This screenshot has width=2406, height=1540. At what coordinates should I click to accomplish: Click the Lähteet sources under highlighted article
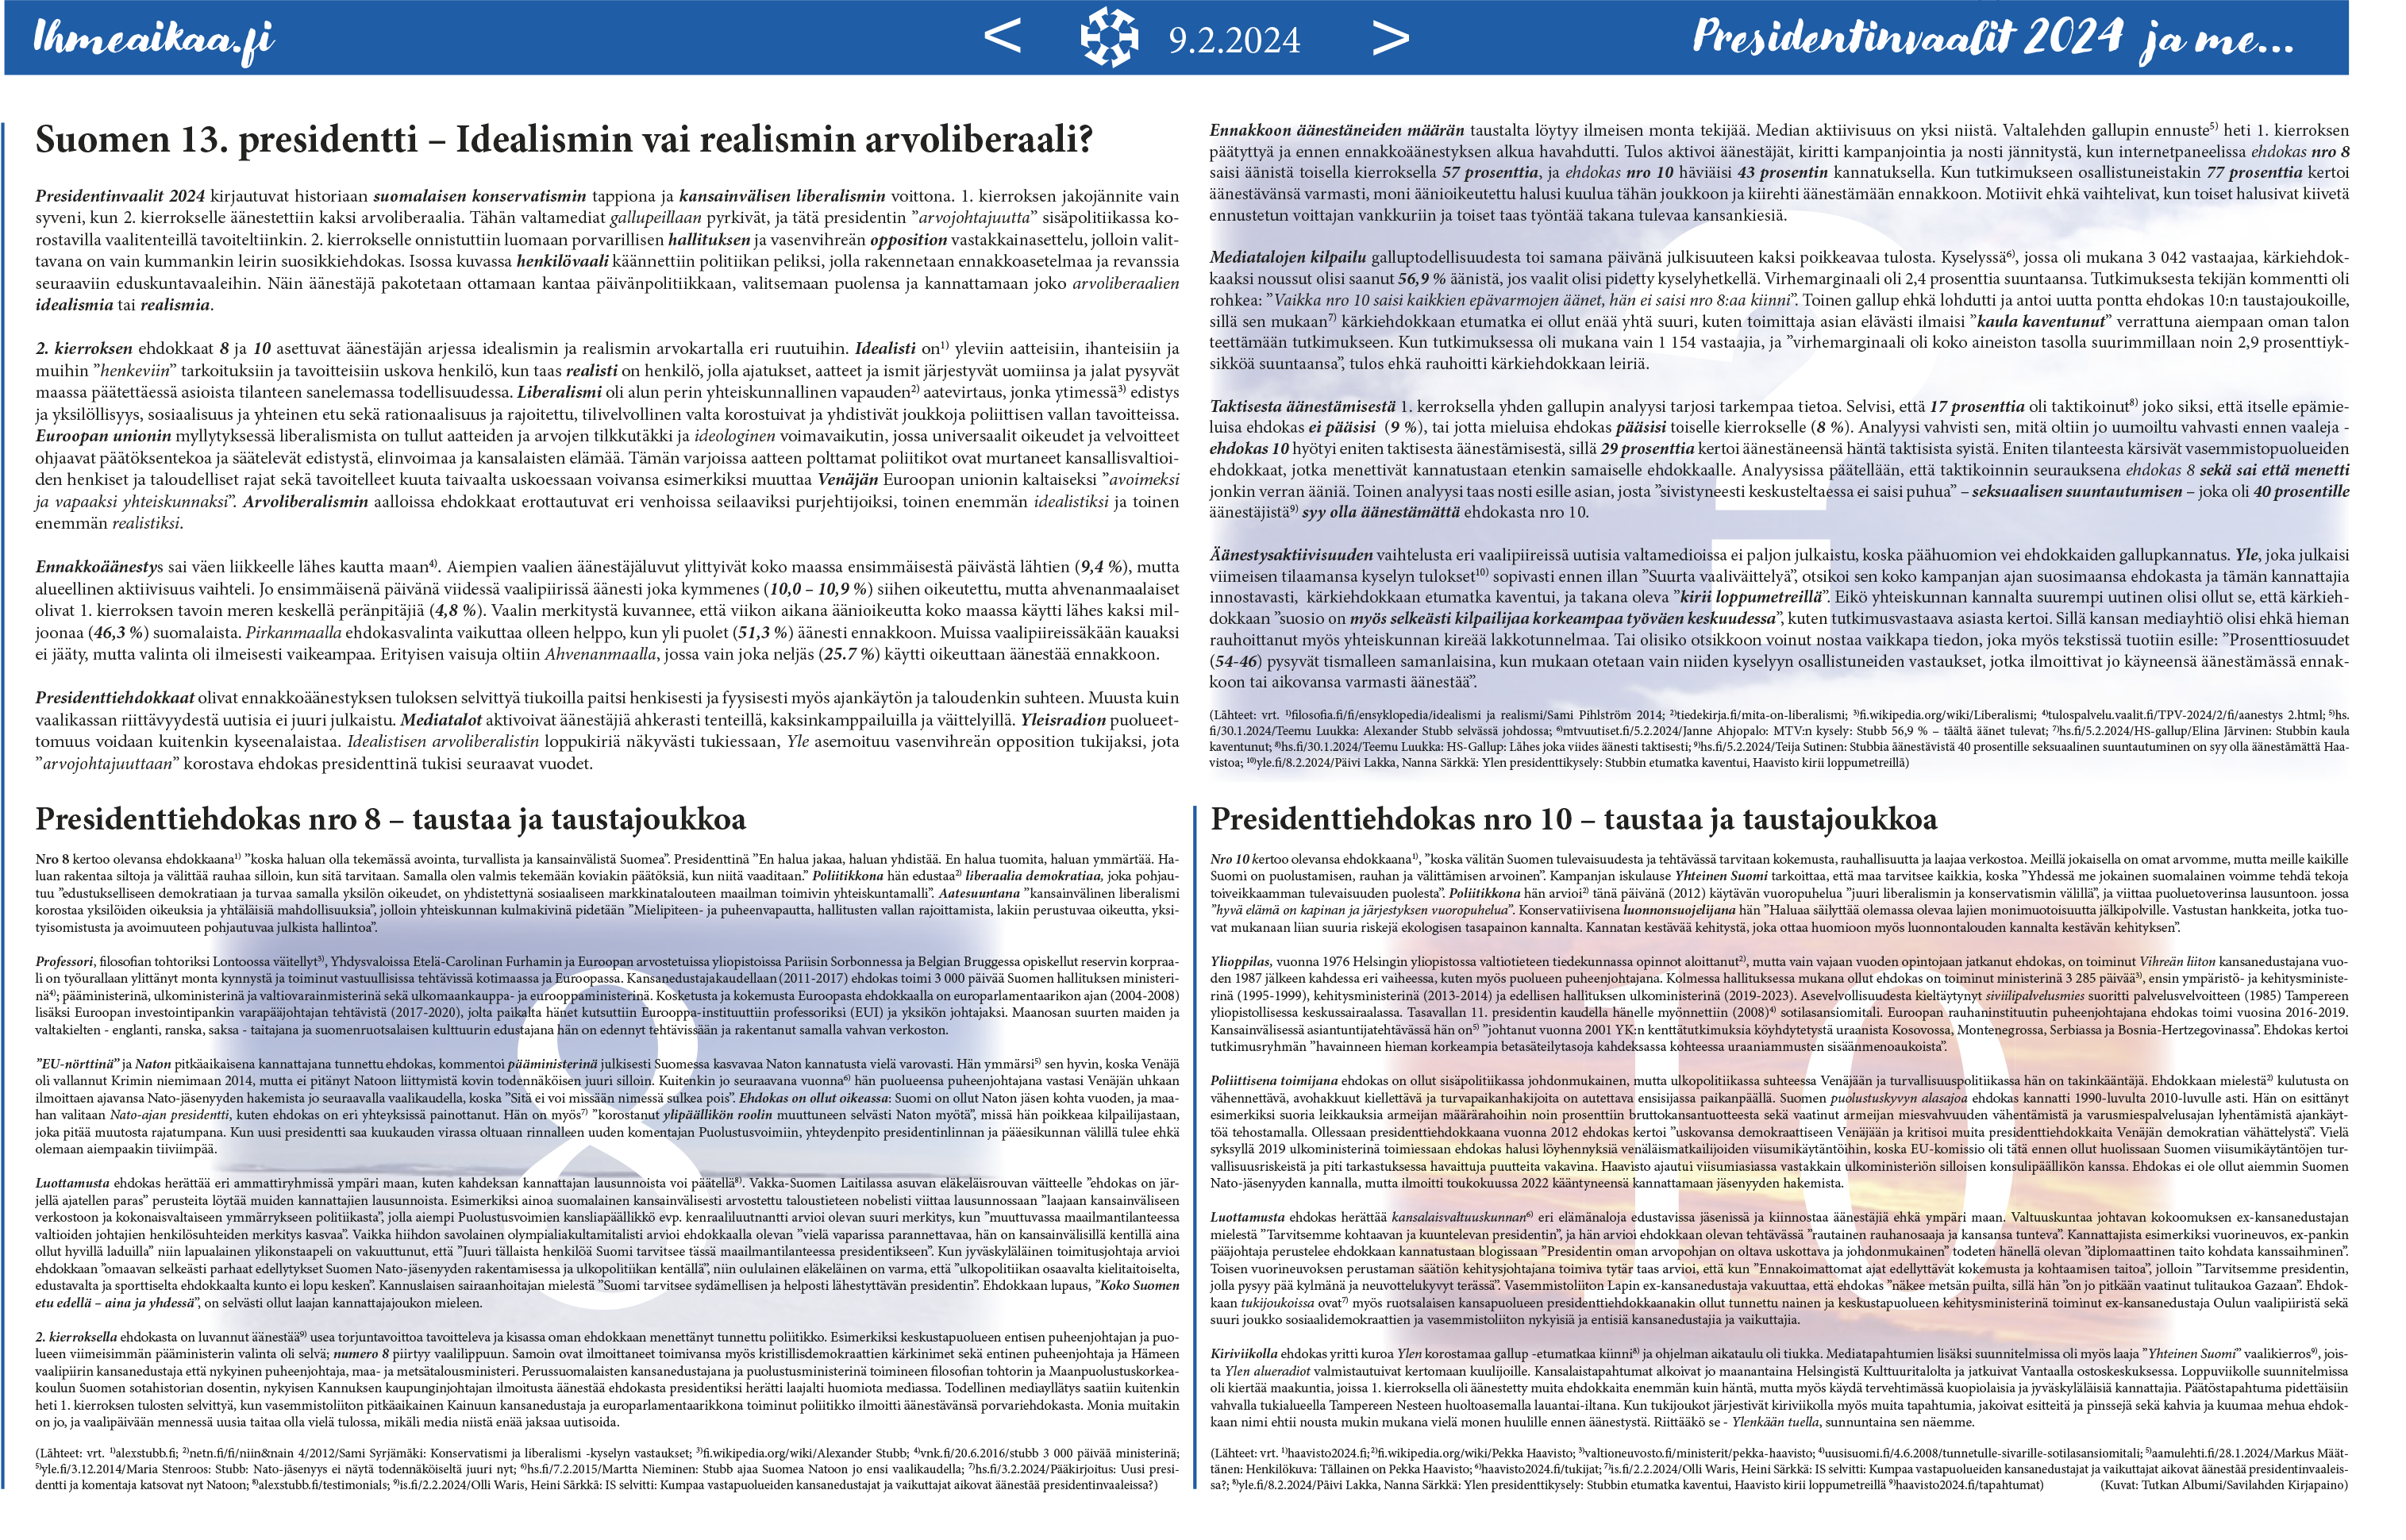click(1778, 738)
